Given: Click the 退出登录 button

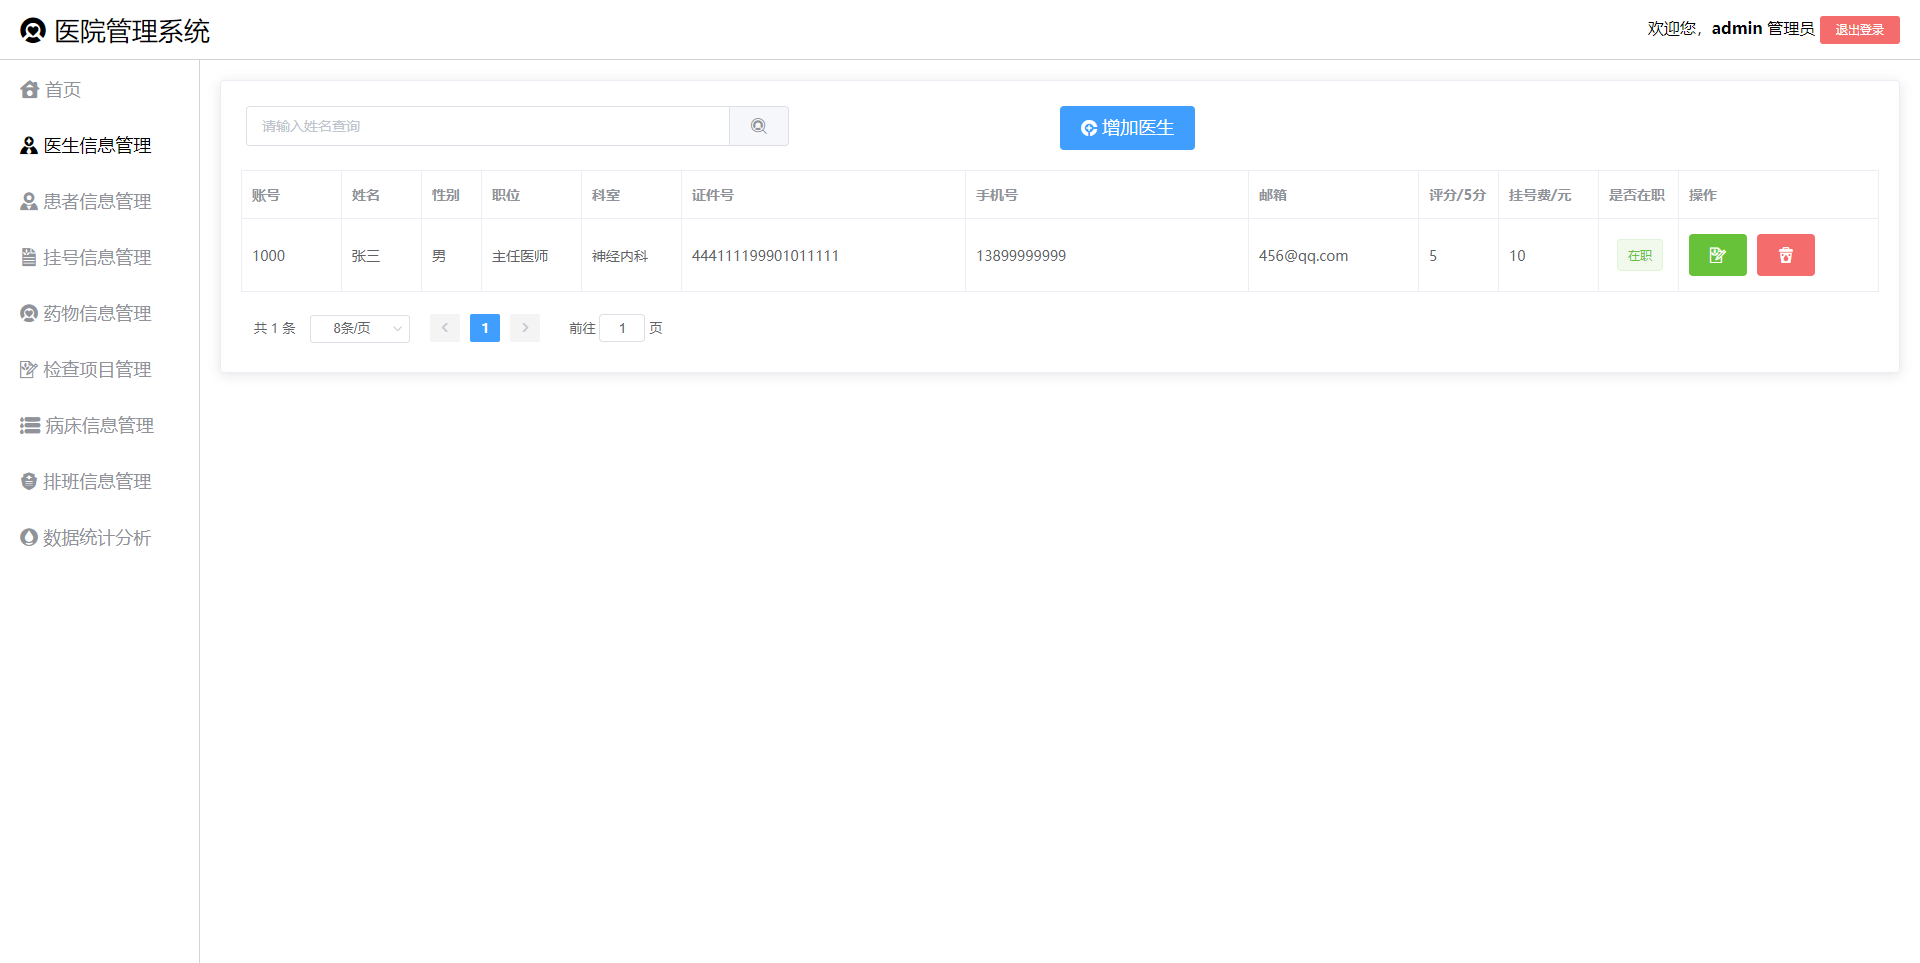Looking at the screenshot, I should click(1859, 30).
